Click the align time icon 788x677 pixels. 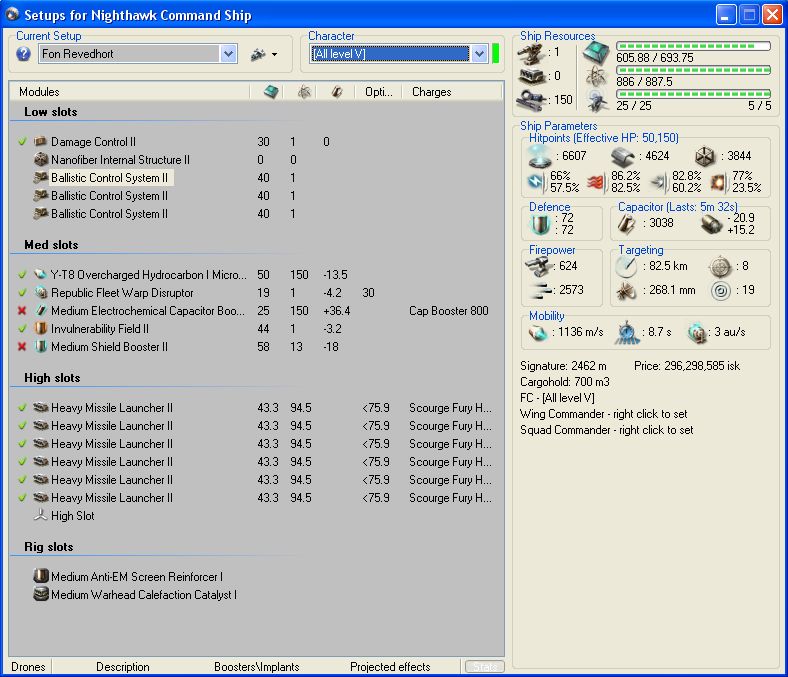click(627, 333)
